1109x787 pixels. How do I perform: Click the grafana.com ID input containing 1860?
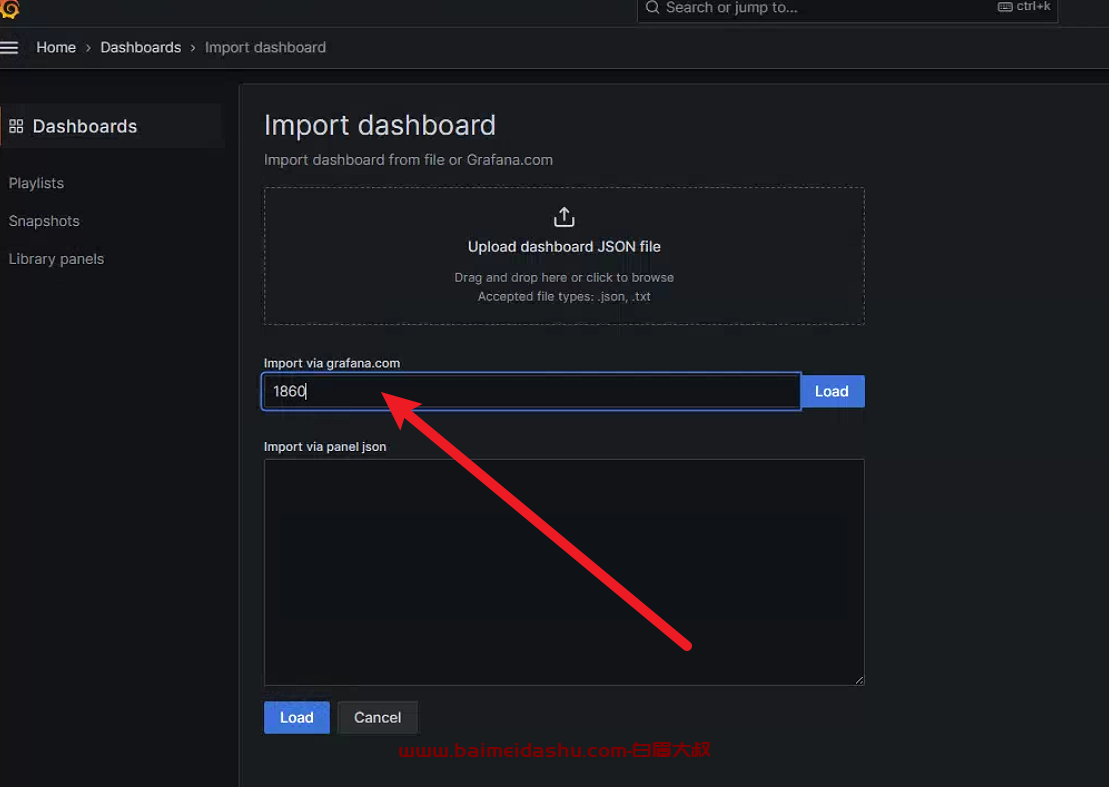pos(531,391)
